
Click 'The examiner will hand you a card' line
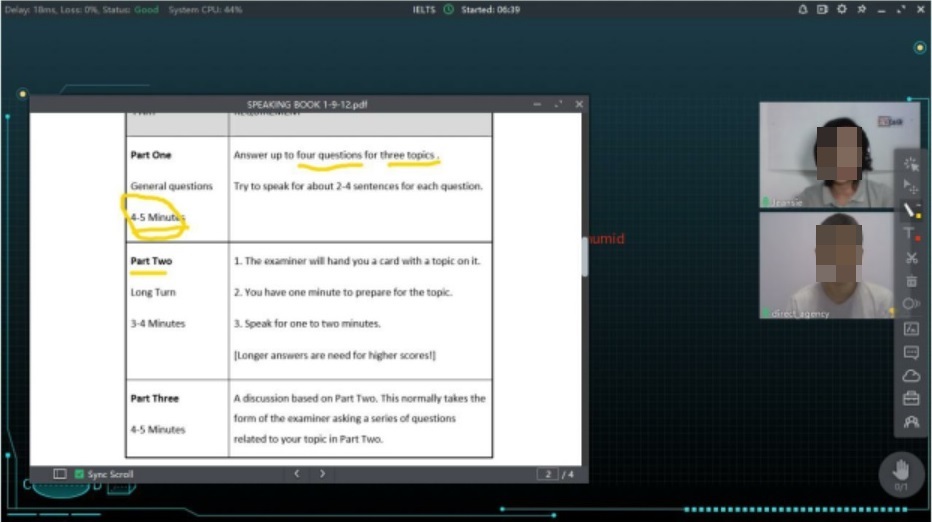[x=357, y=261]
